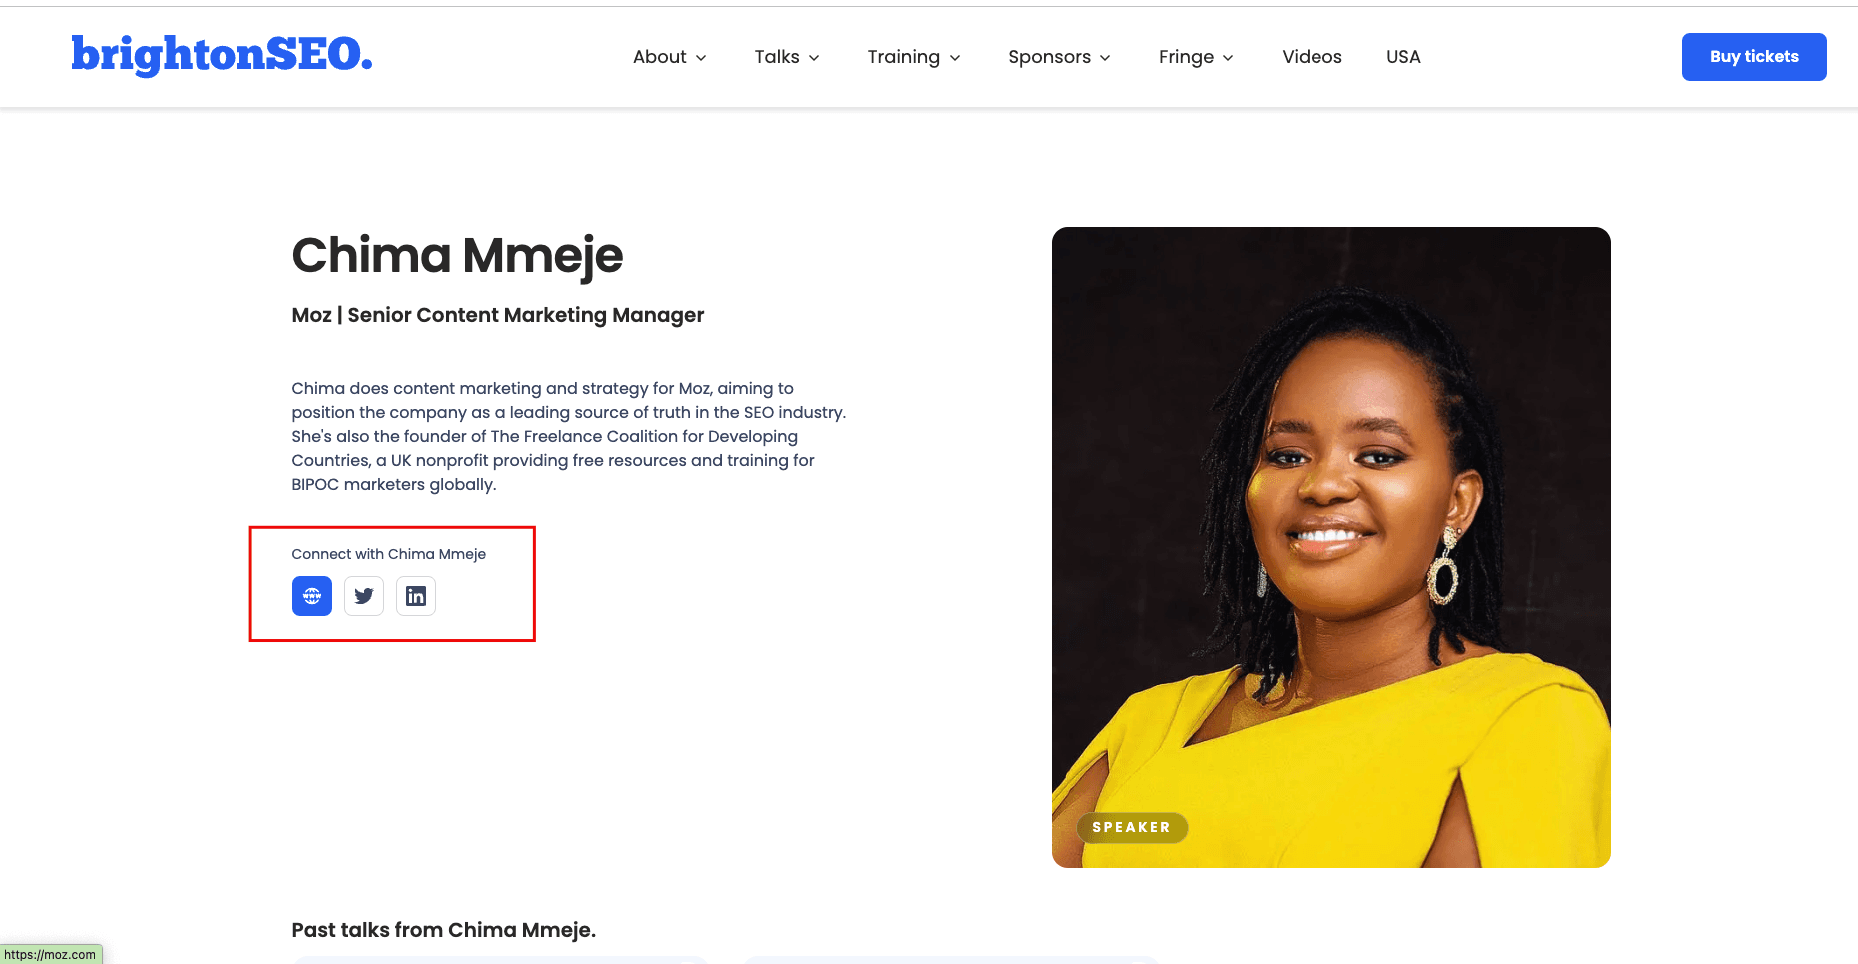This screenshot has height=964, width=1858.
Task: Click the Past talks section heading
Action: tap(443, 930)
